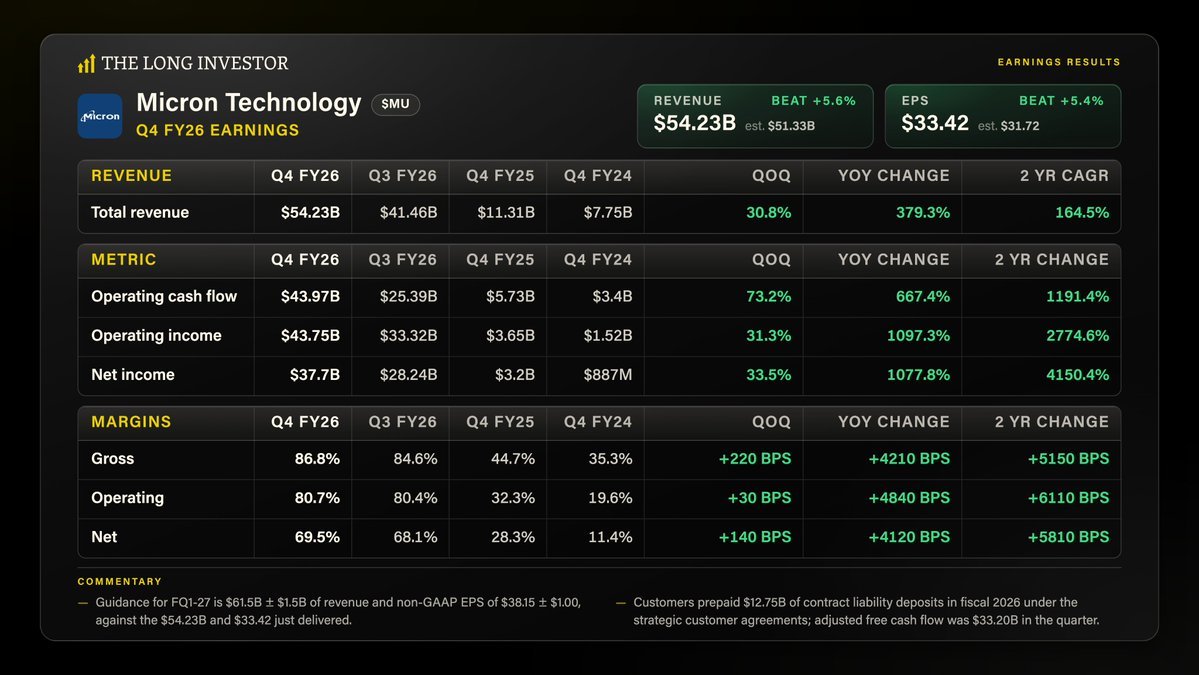This screenshot has width=1199, height=675.
Task: Select the Micron Technology title
Action: point(249,102)
